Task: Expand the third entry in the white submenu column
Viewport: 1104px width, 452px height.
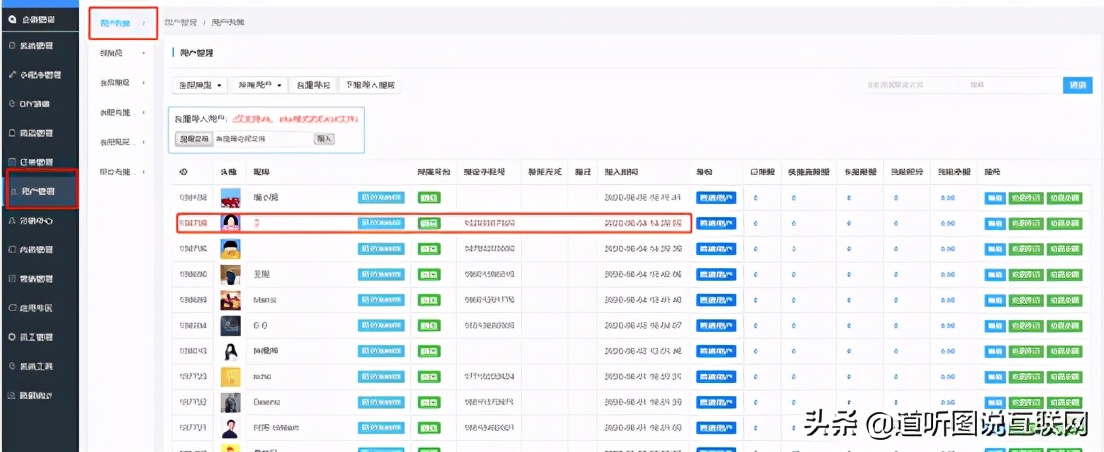Action: pyautogui.click(x=123, y=83)
